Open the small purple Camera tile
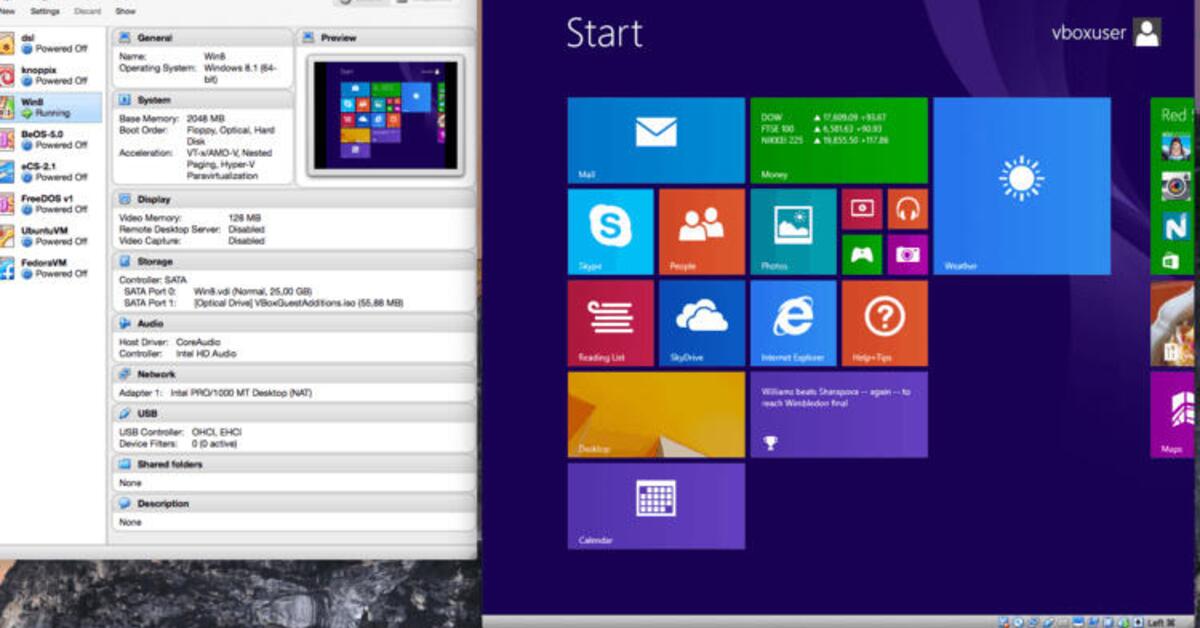Screen dimensions: 1200x628 coord(907,254)
